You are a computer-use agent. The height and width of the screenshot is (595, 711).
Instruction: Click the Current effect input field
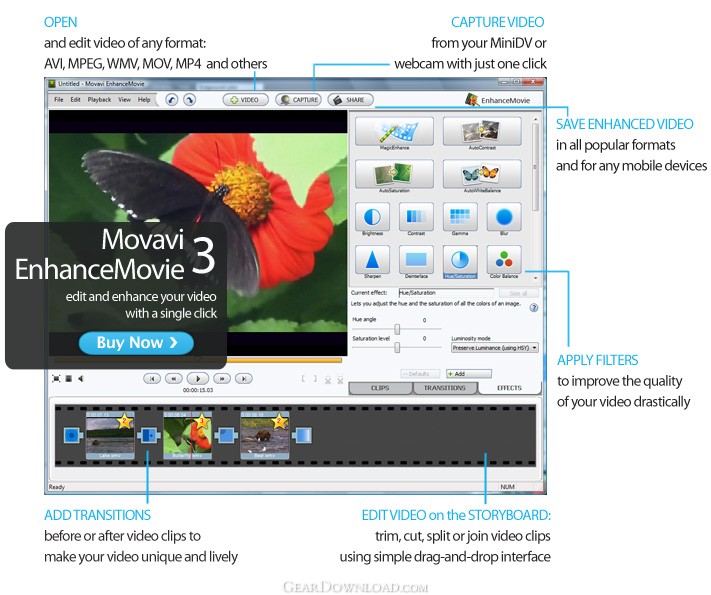pyautogui.click(x=446, y=293)
